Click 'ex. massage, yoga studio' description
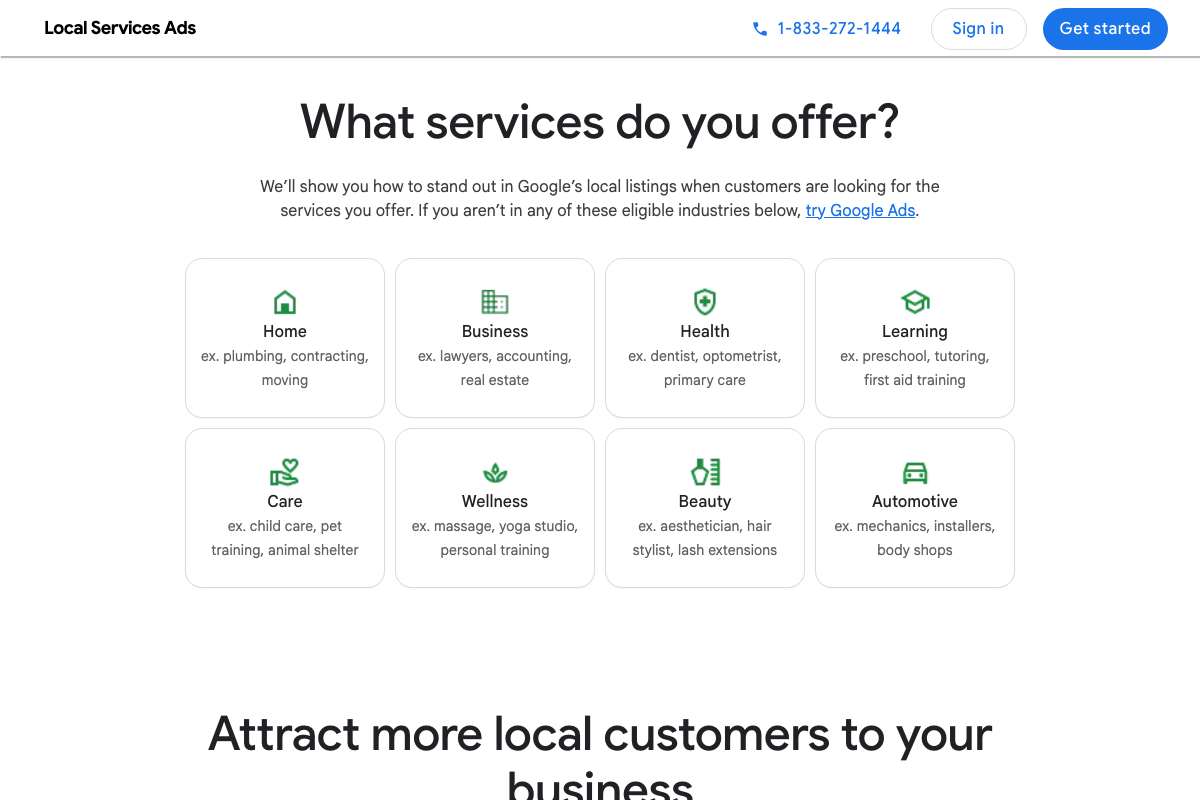Screen dimensions: 1200x800 click(x=495, y=538)
